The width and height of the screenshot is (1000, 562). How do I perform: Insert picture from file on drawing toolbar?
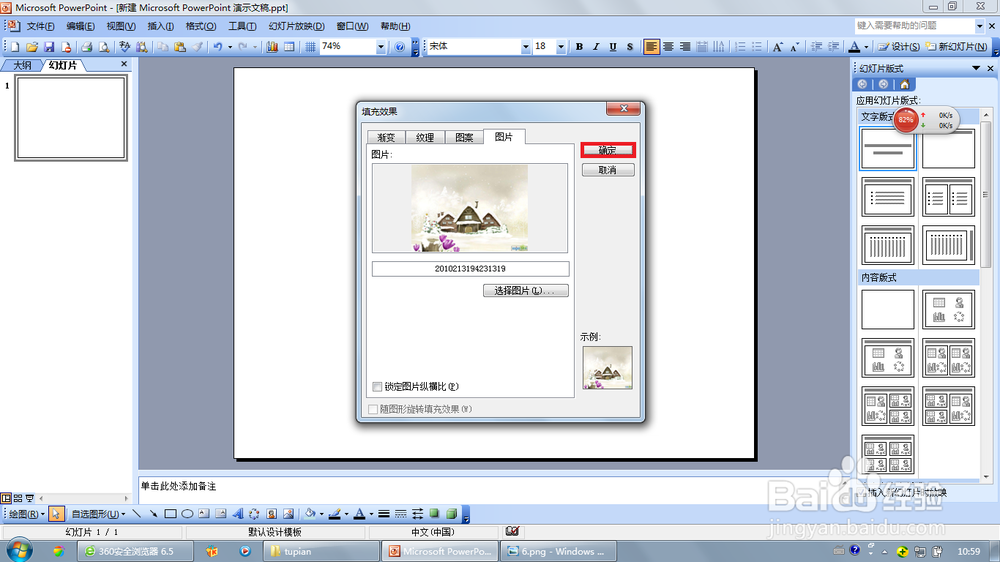[288, 514]
